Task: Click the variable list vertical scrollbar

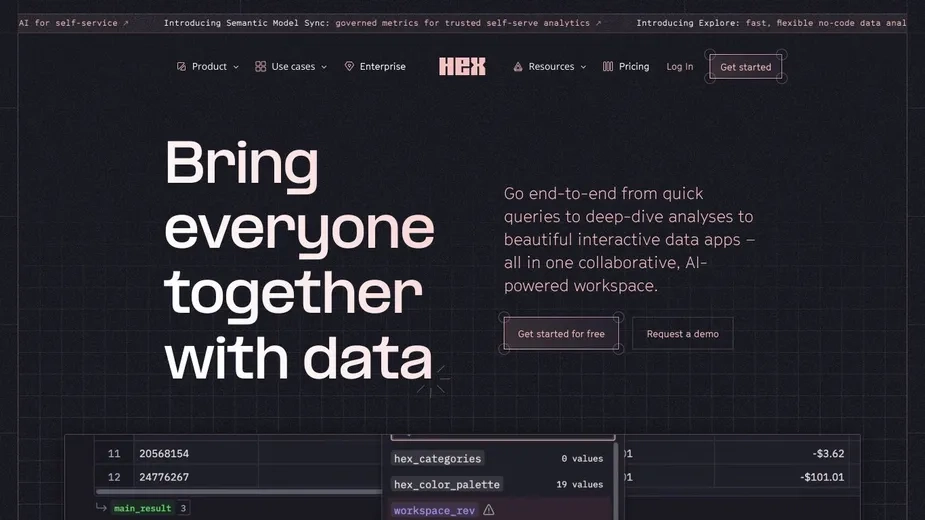Action: (616, 481)
